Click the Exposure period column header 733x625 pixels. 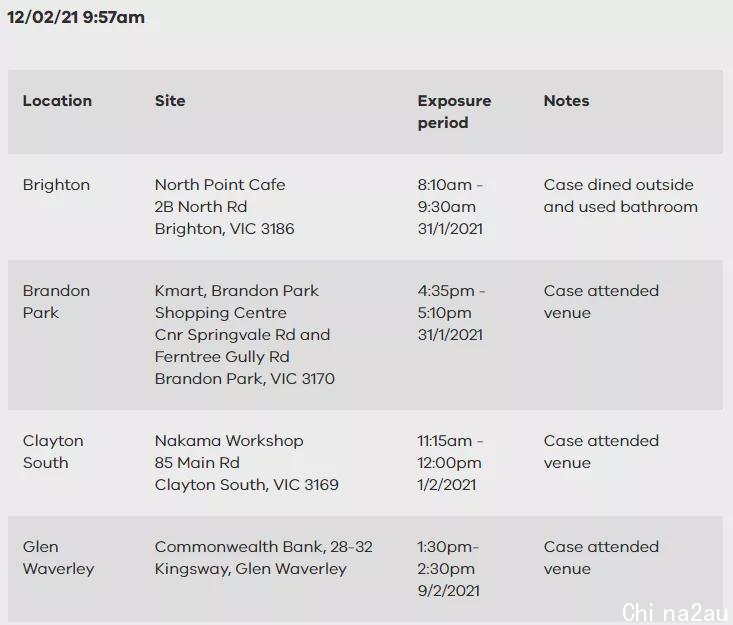tap(454, 112)
